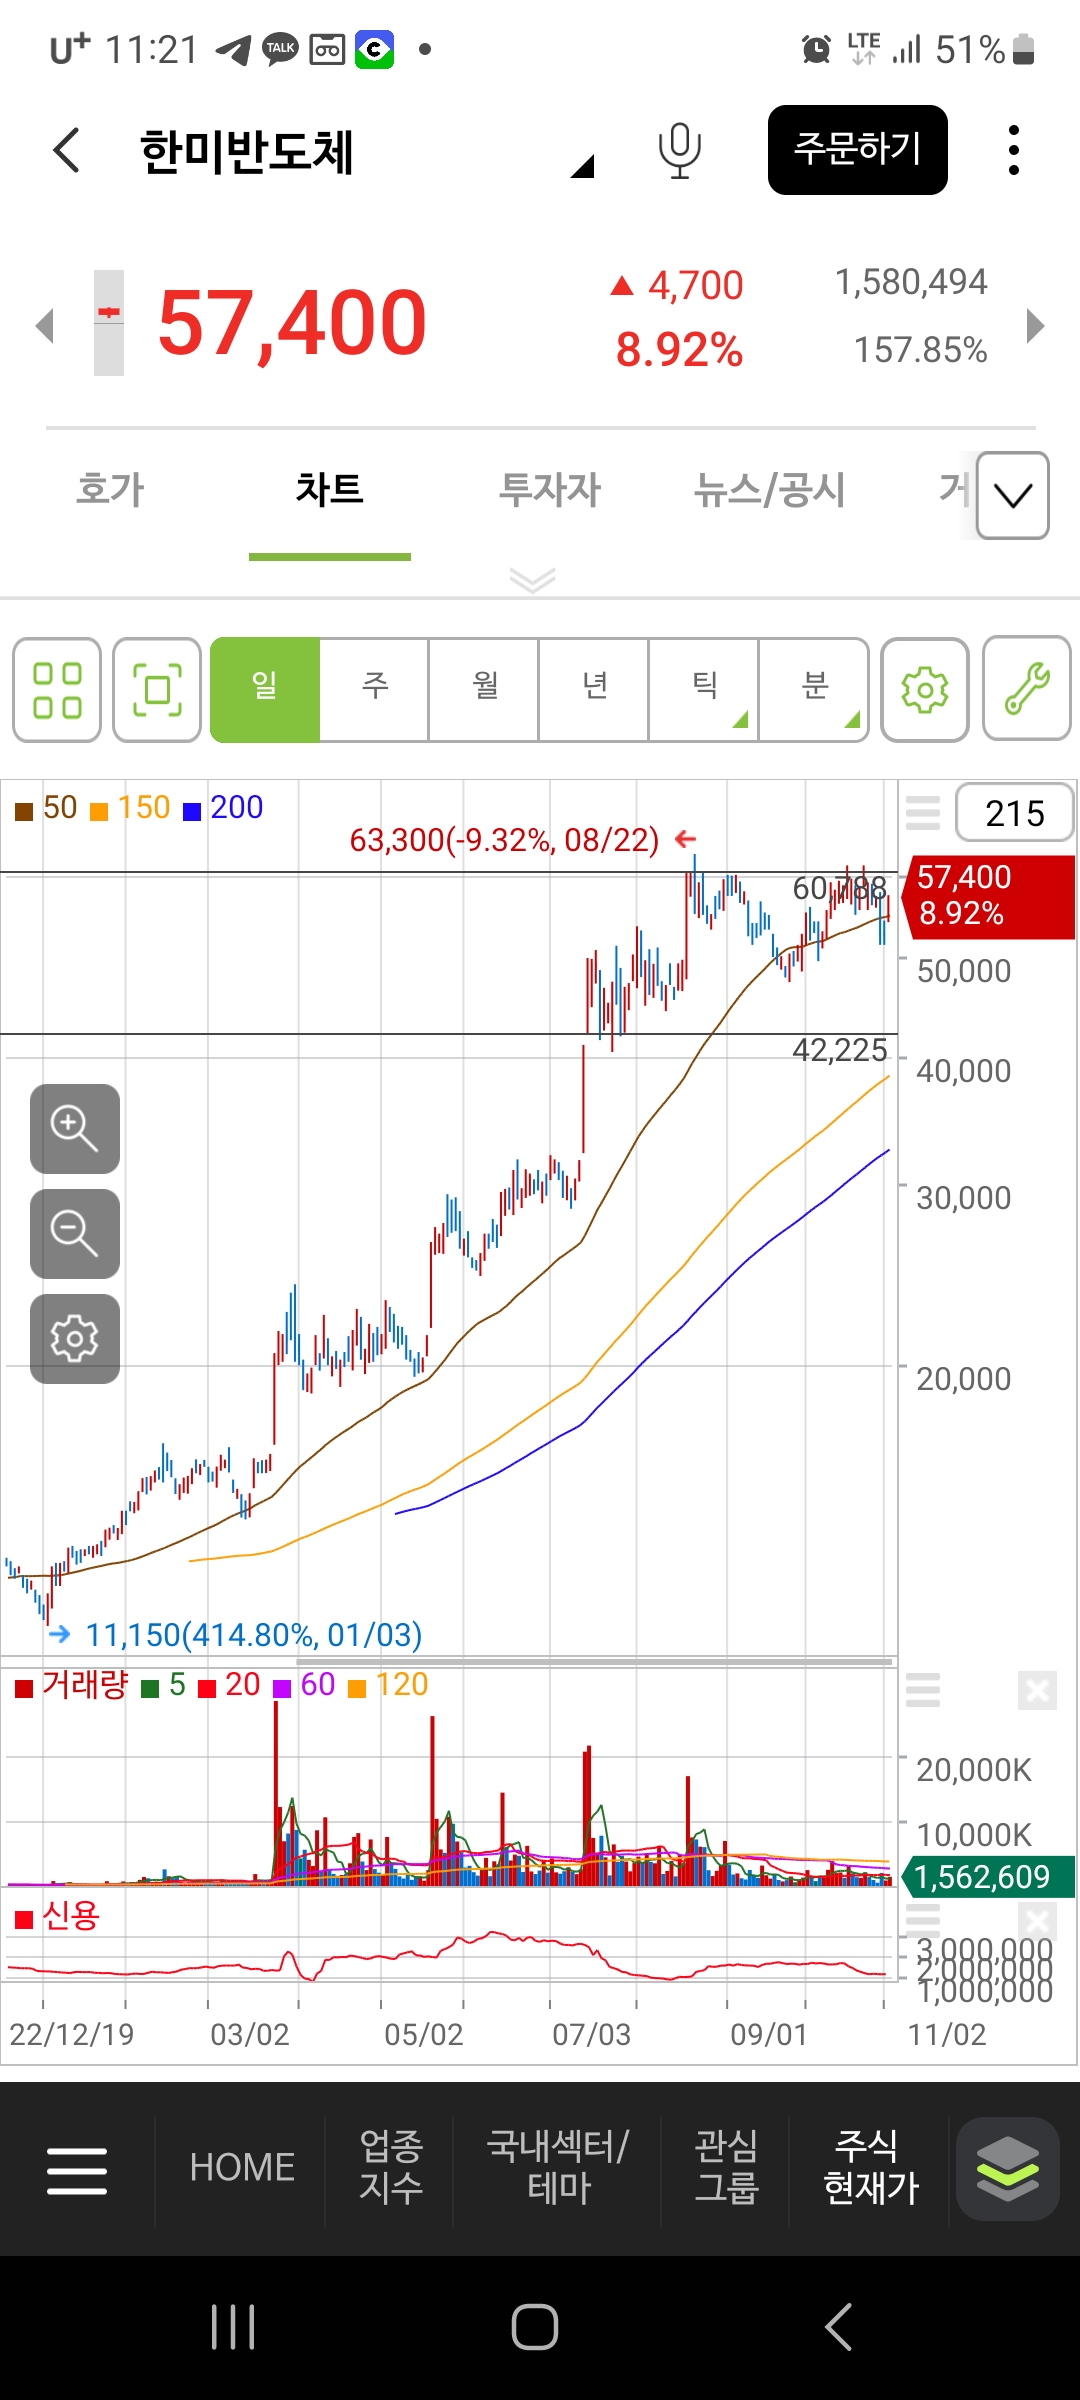This screenshot has width=1080, height=2400.
Task: Tap the current price tag 57,400 8.92%
Action: pyautogui.click(x=988, y=896)
